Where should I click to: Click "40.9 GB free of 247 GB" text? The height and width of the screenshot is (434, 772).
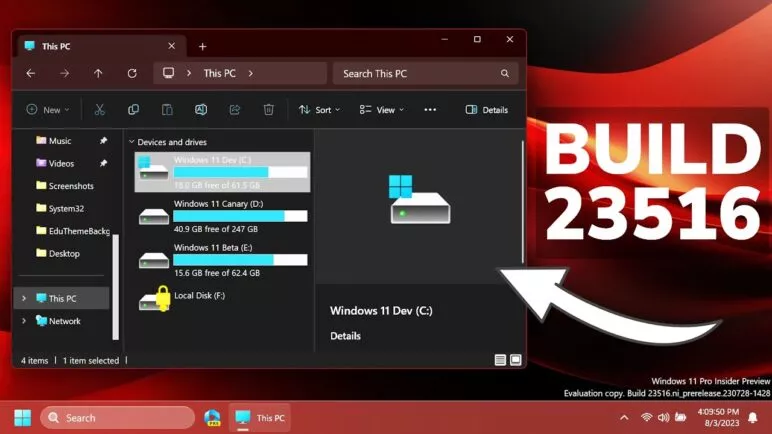216,229
